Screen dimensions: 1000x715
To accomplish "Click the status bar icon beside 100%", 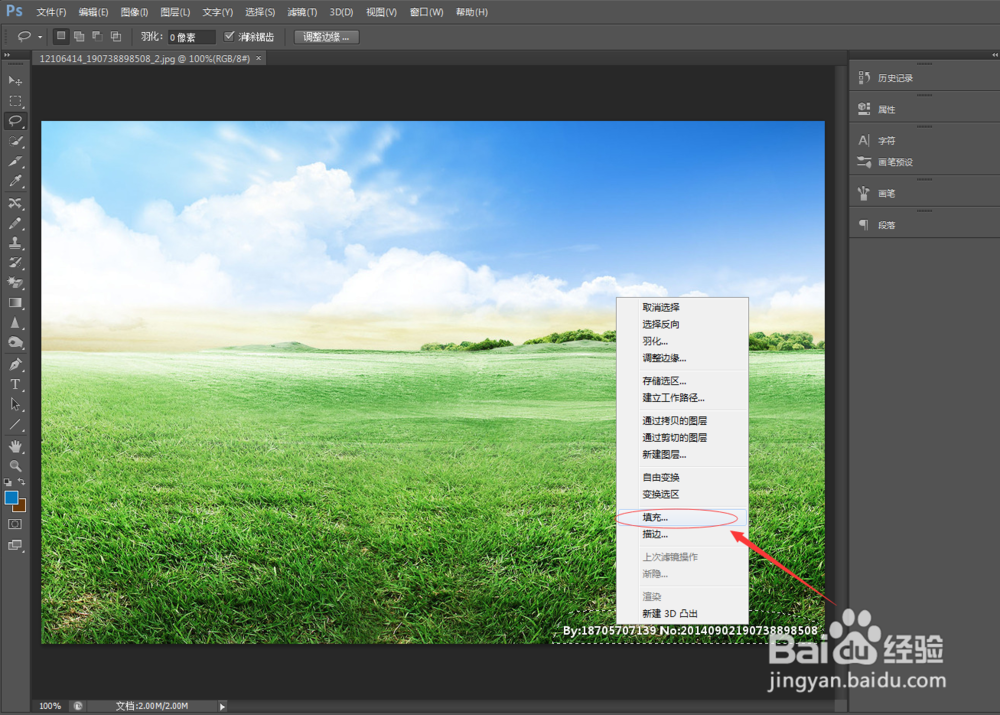I will [78, 706].
